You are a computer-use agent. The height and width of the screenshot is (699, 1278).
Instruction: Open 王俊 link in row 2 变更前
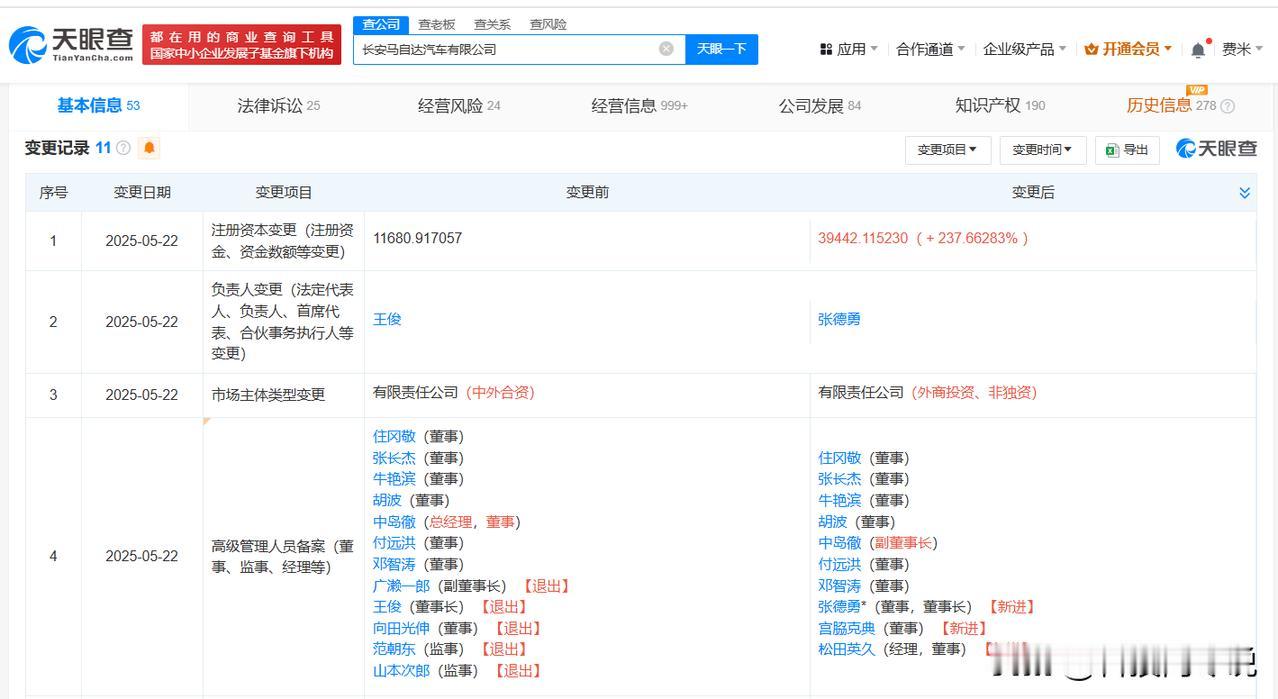[x=387, y=319]
